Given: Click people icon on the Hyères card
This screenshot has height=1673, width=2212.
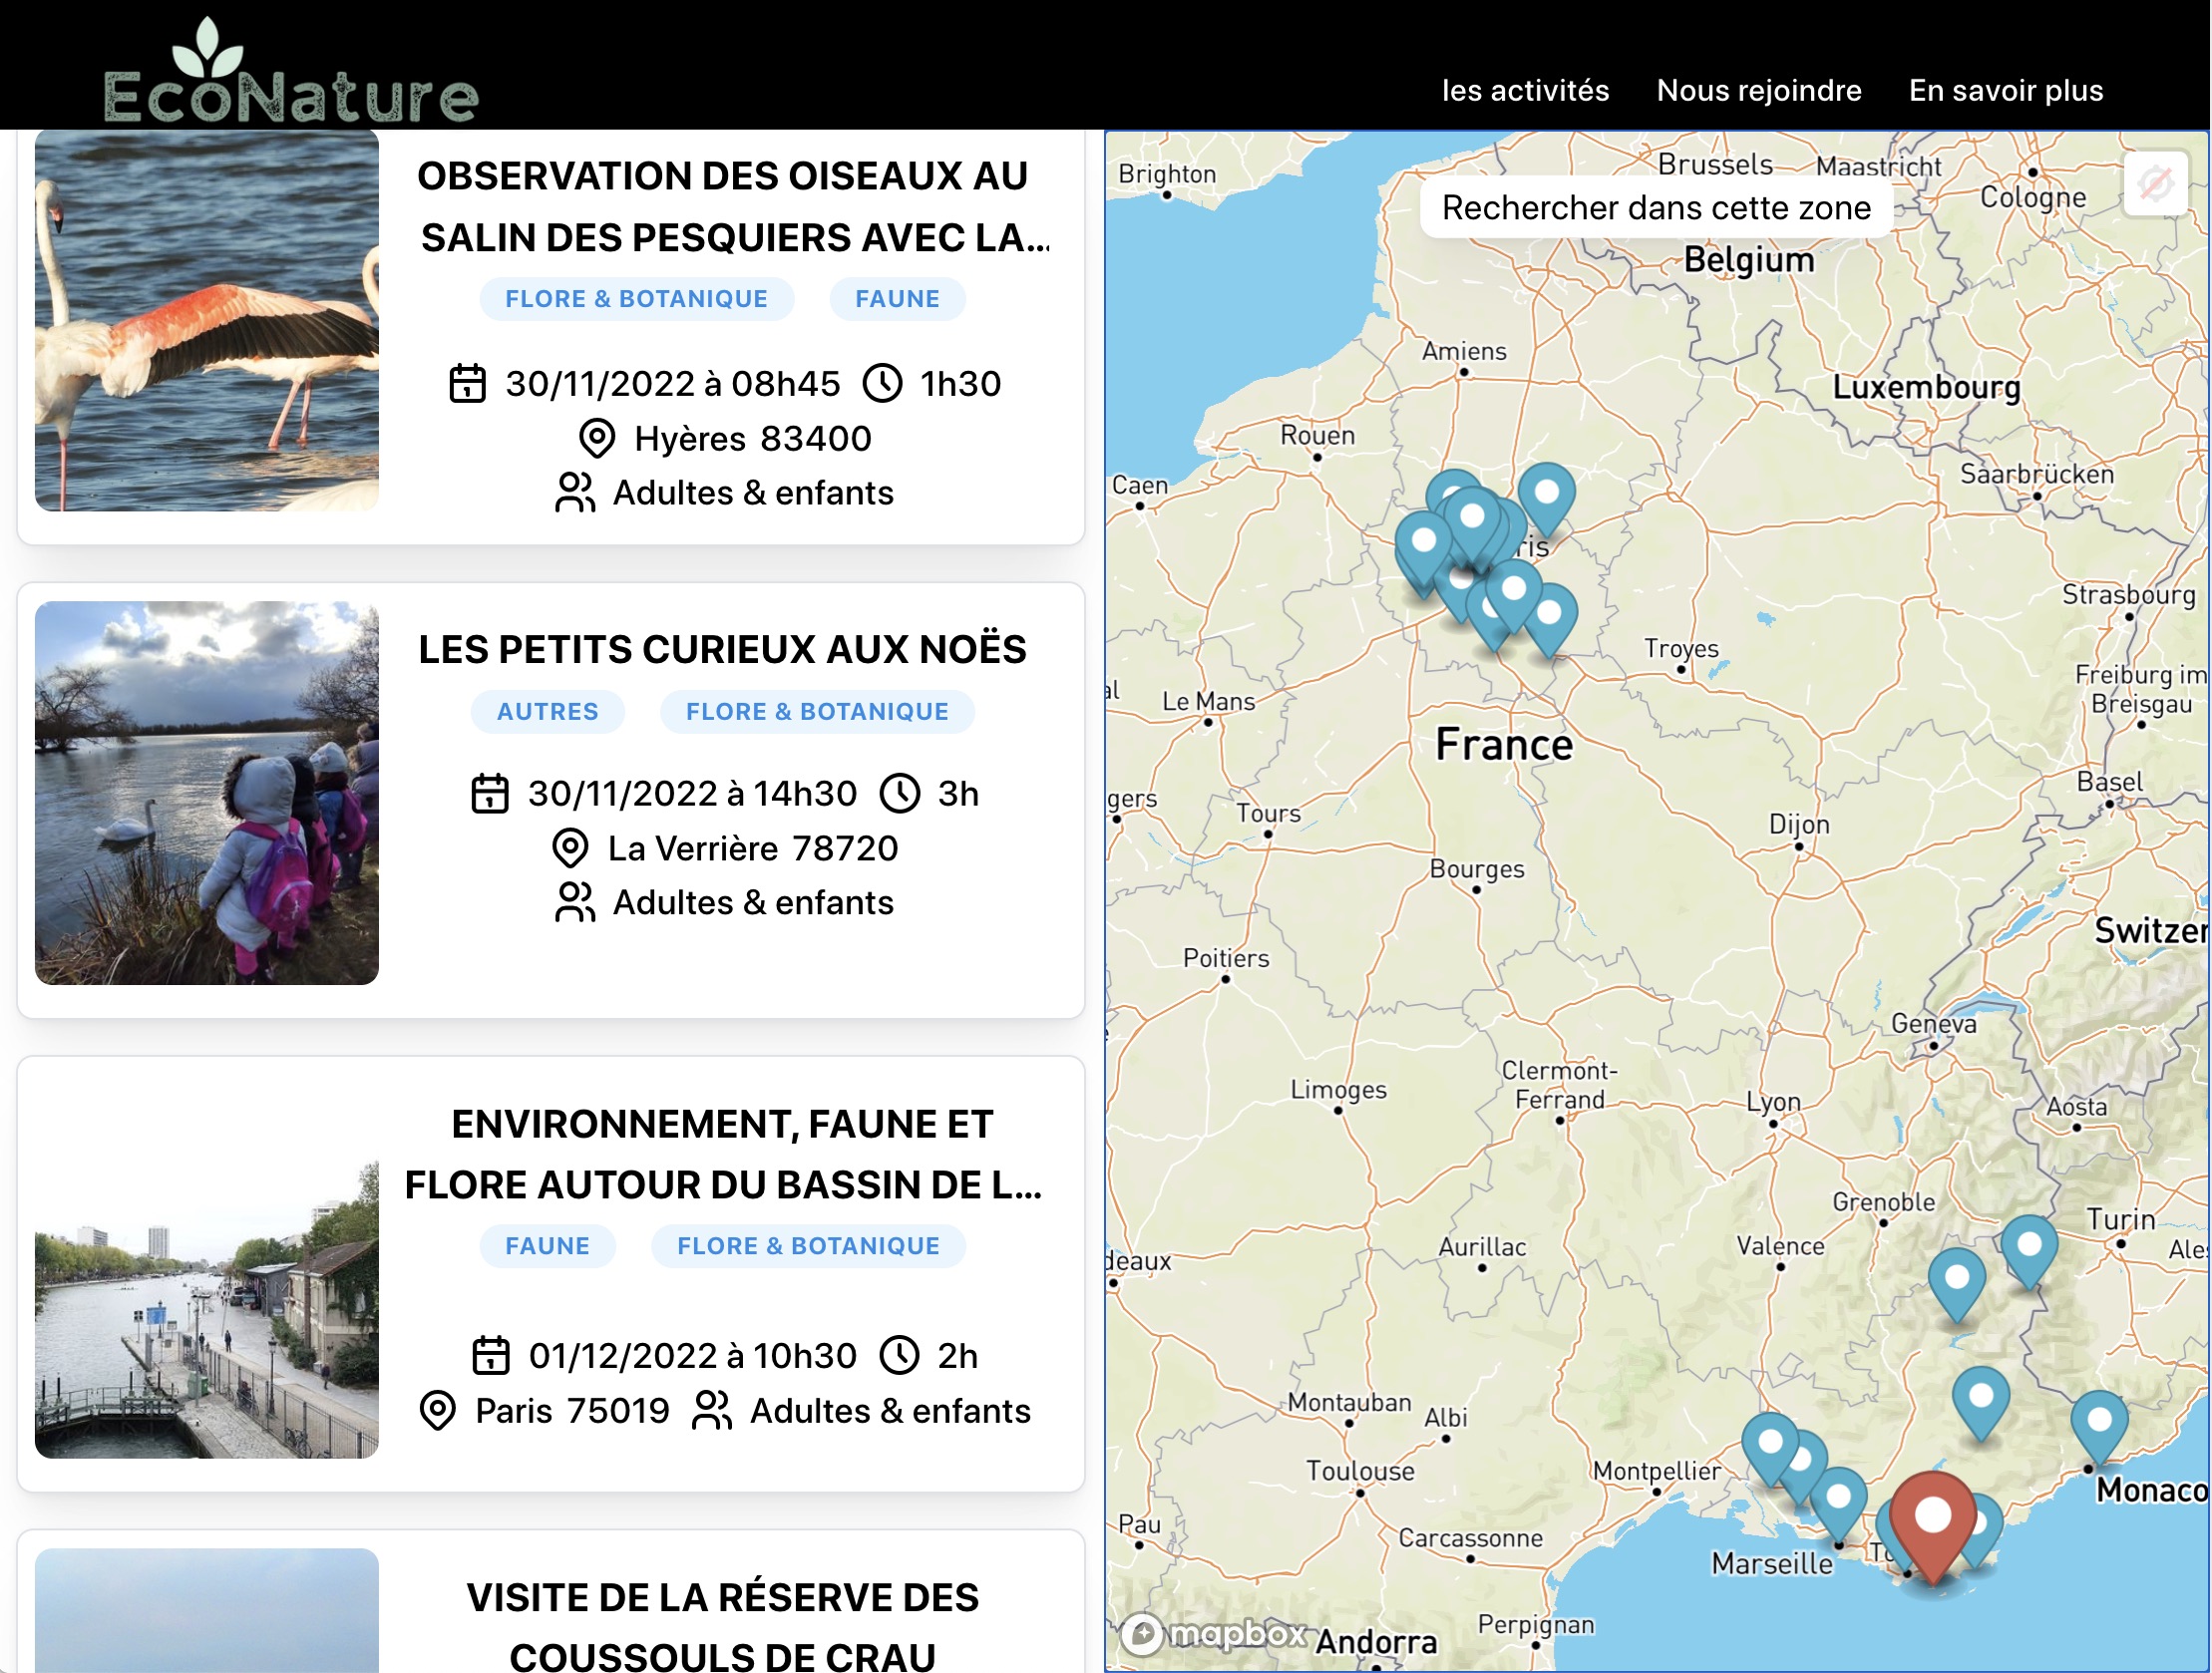Looking at the screenshot, I should point(575,493).
